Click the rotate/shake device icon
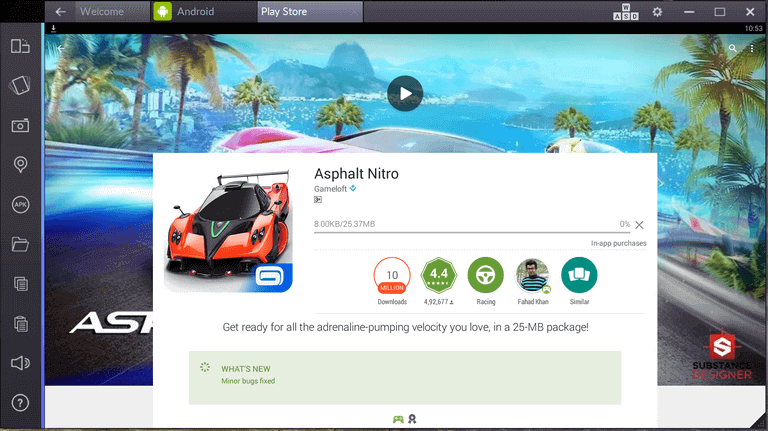Screen dimensions: 768x431 [x=20, y=85]
